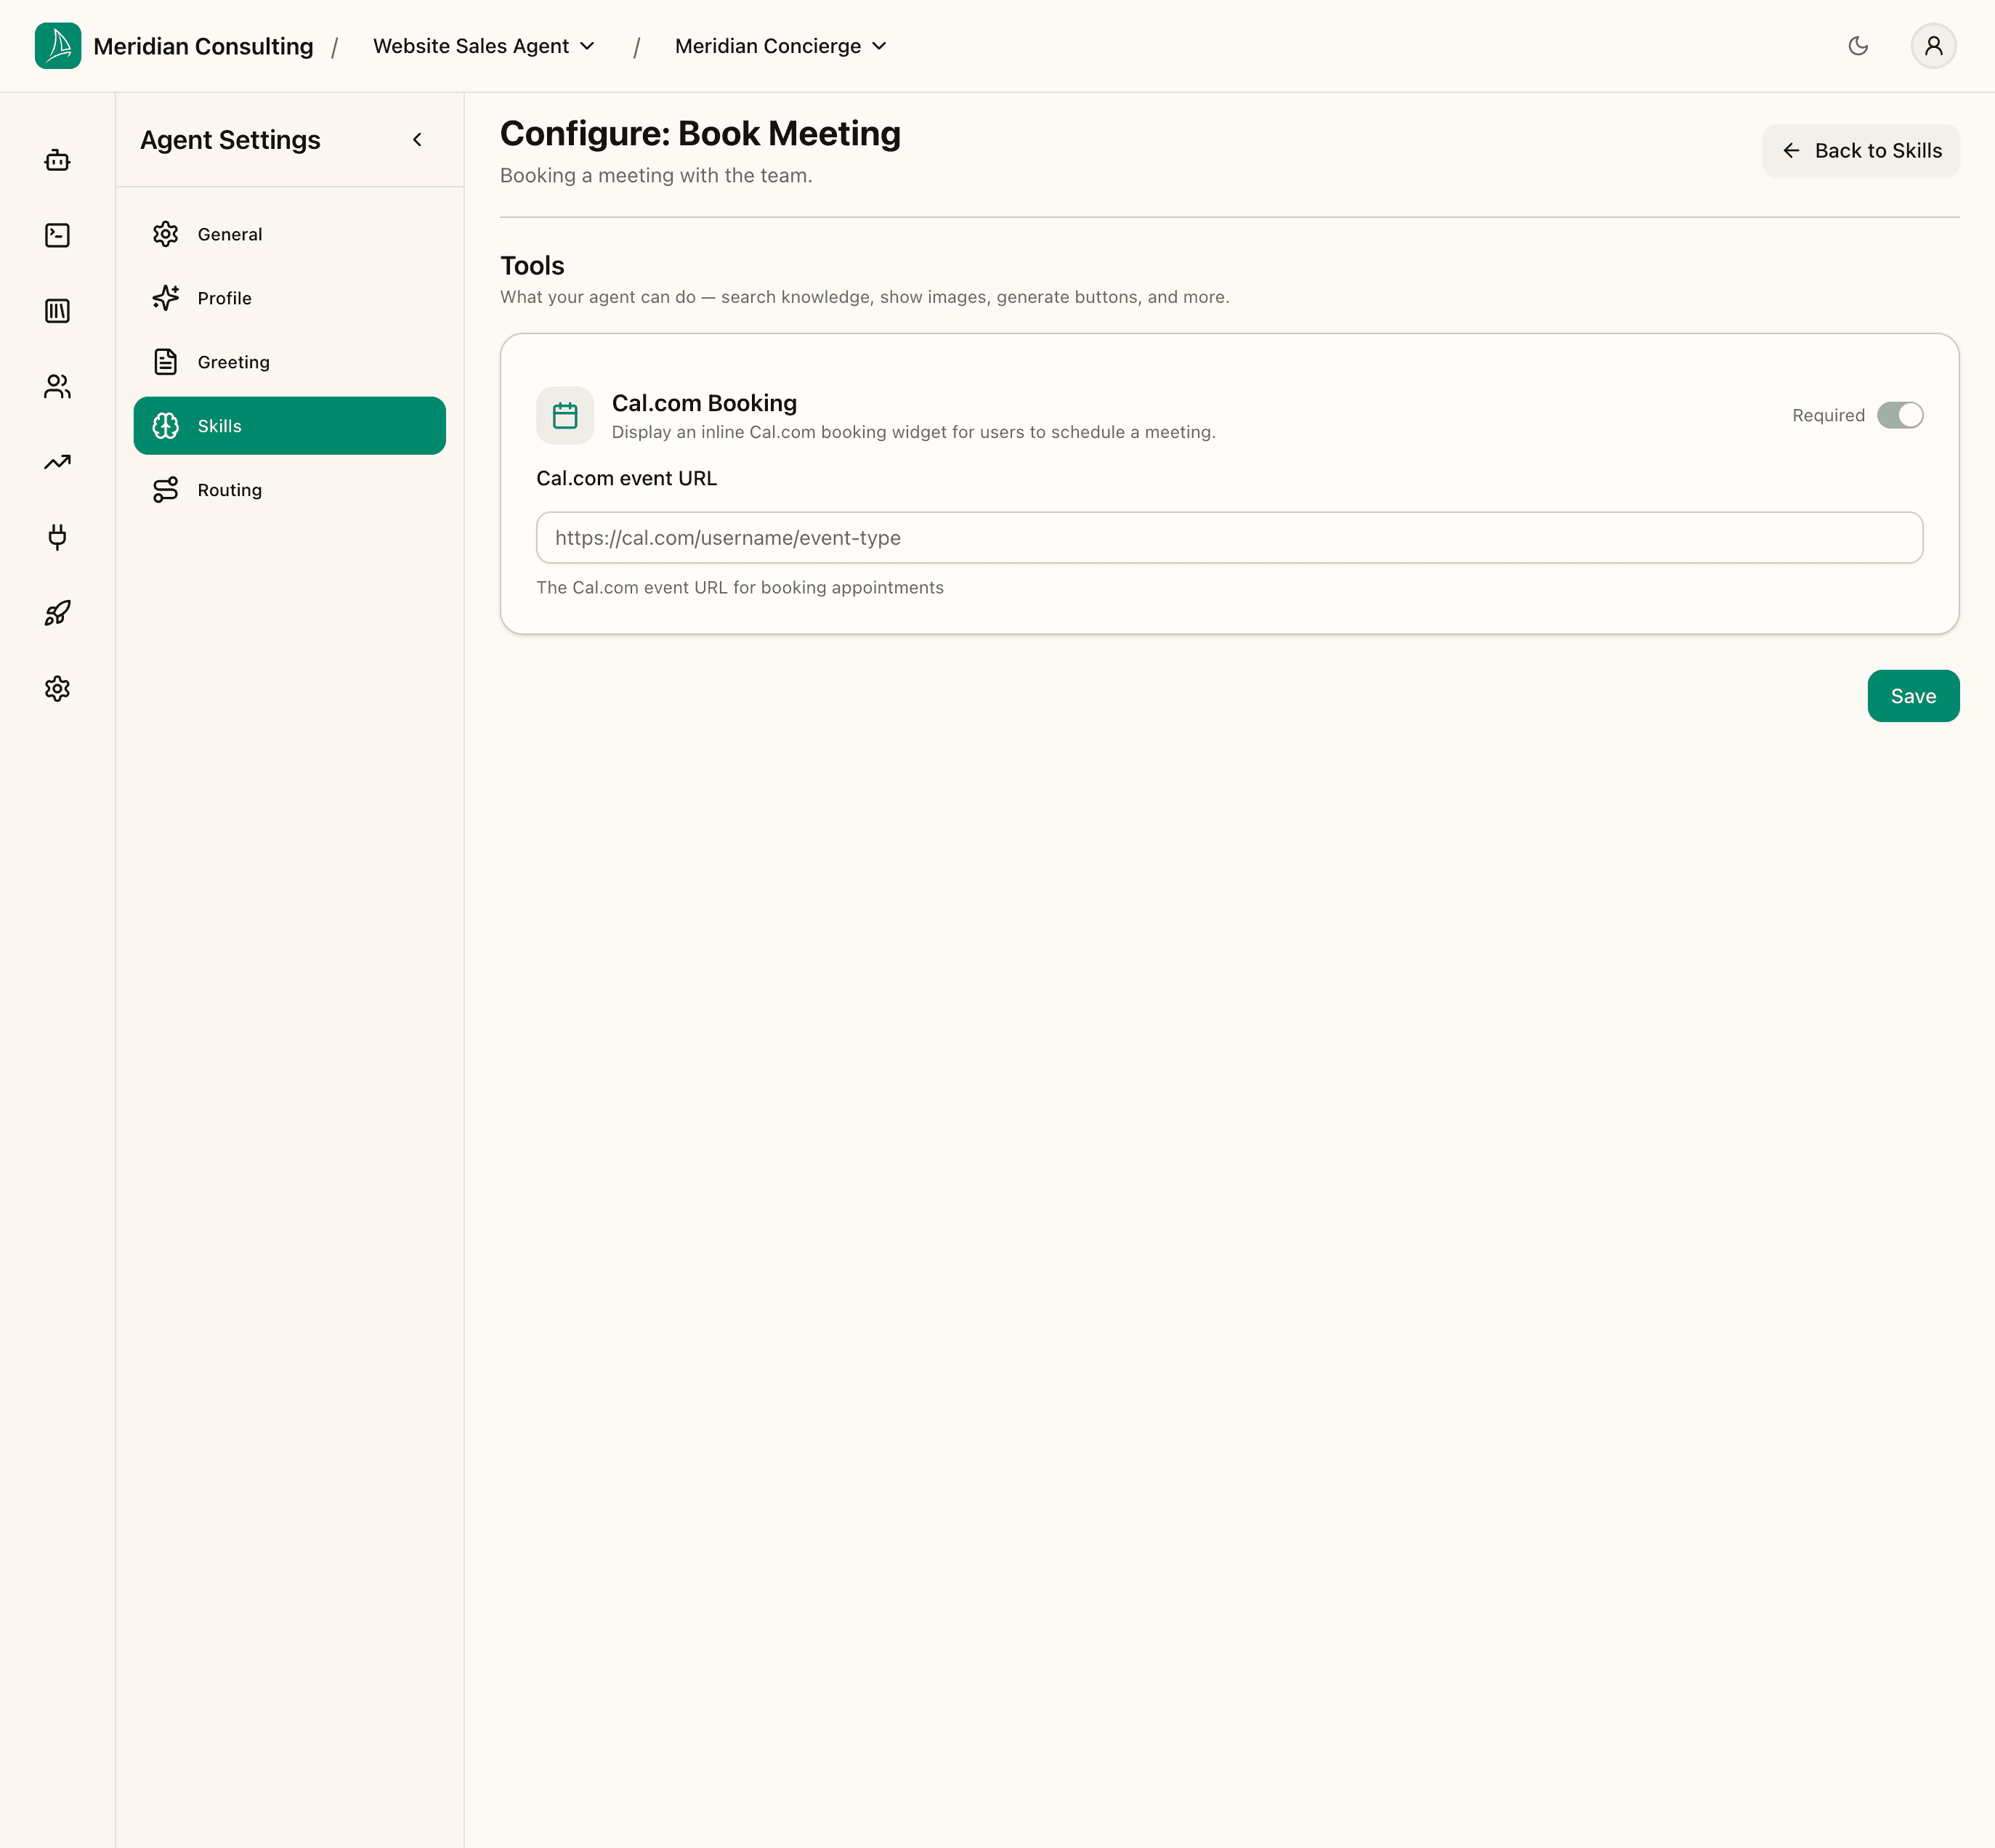This screenshot has height=1848, width=1995.
Task: Click 'The Cal.com event URL for booking appointments' hint
Action: (x=740, y=588)
